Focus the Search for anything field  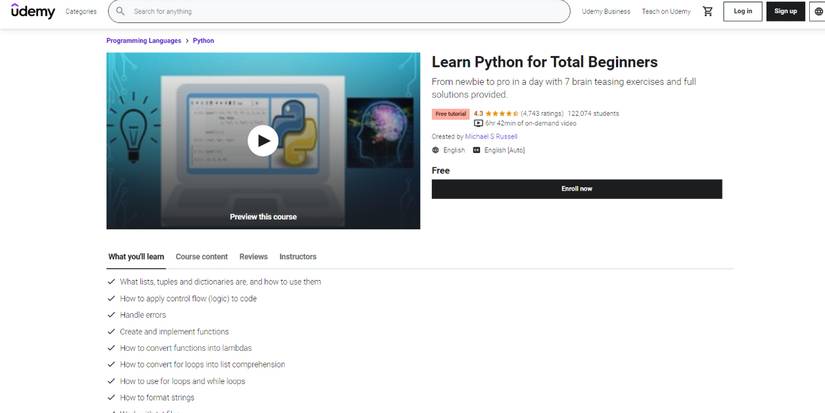[x=339, y=11]
